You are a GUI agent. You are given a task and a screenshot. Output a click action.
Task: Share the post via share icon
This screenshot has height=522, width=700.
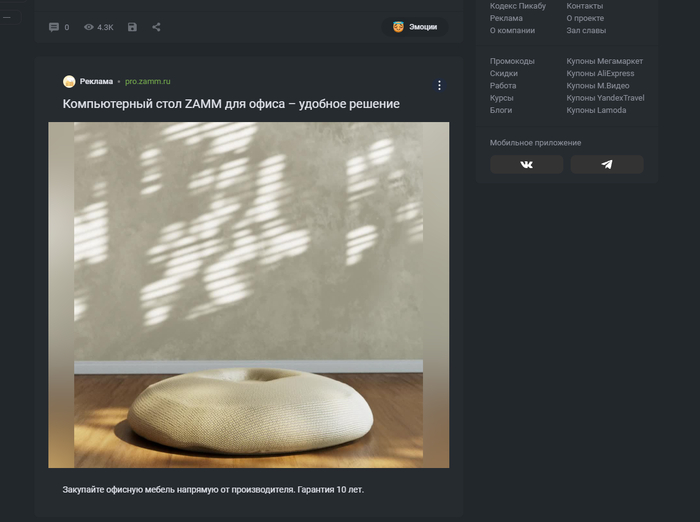156,27
